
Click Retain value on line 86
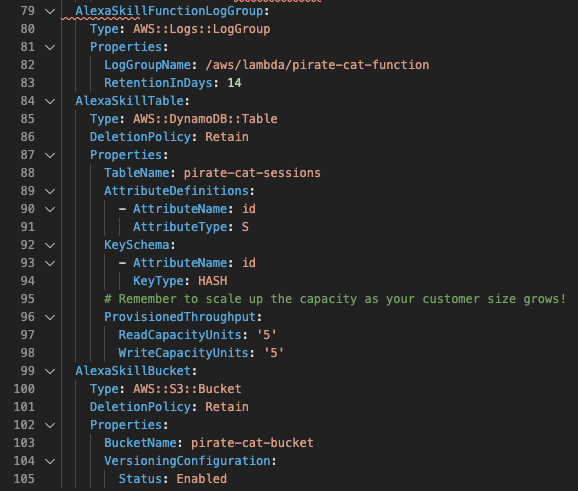pyautogui.click(x=227, y=137)
